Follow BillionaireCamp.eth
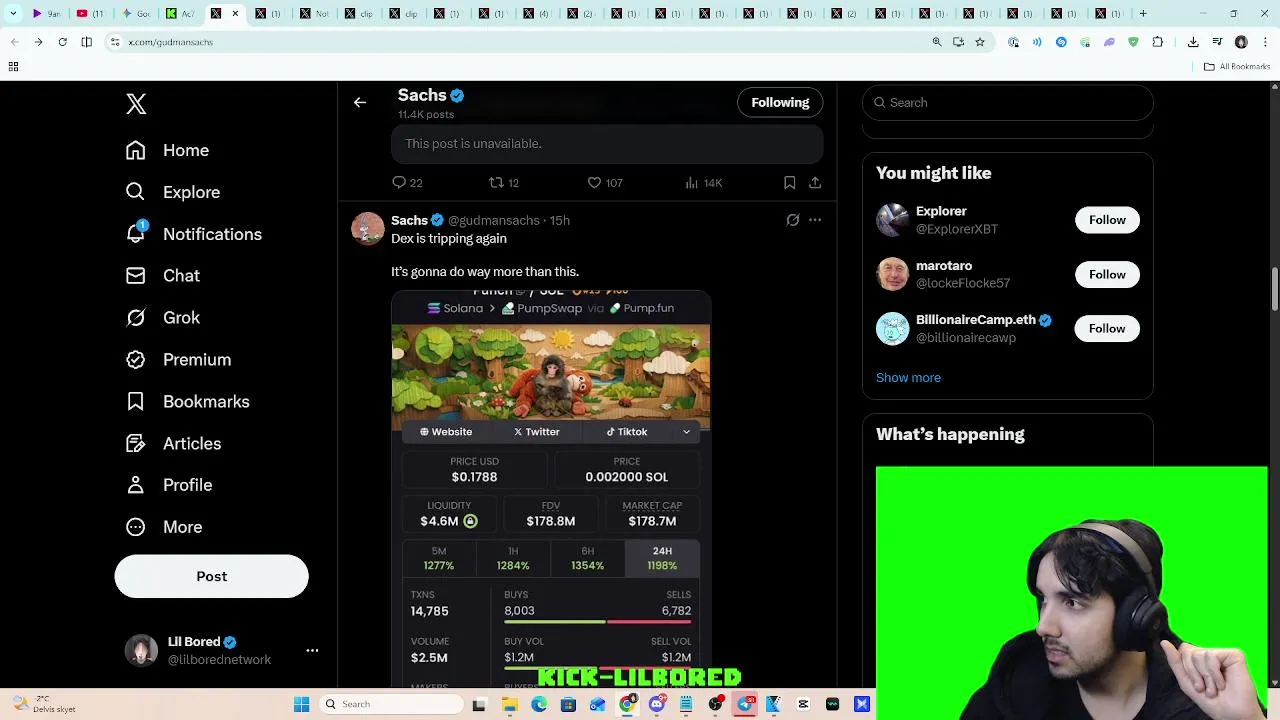 [1107, 328]
